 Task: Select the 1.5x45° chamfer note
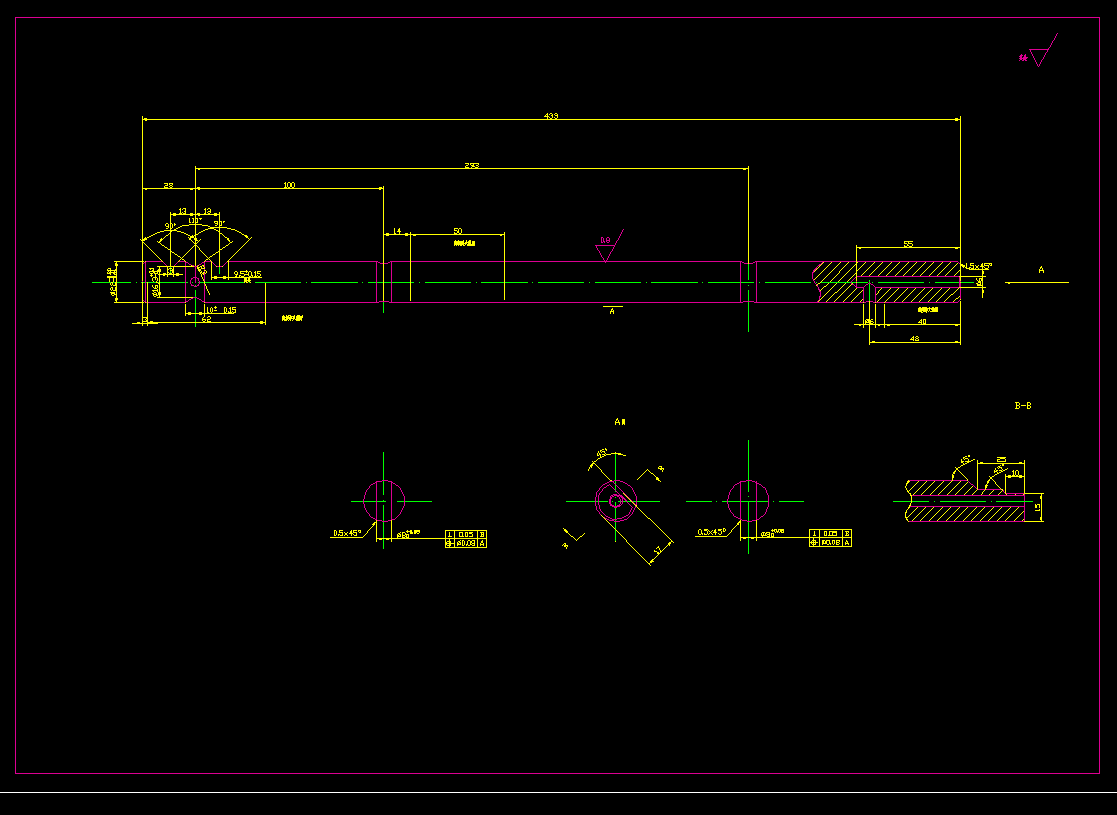[x=978, y=266]
